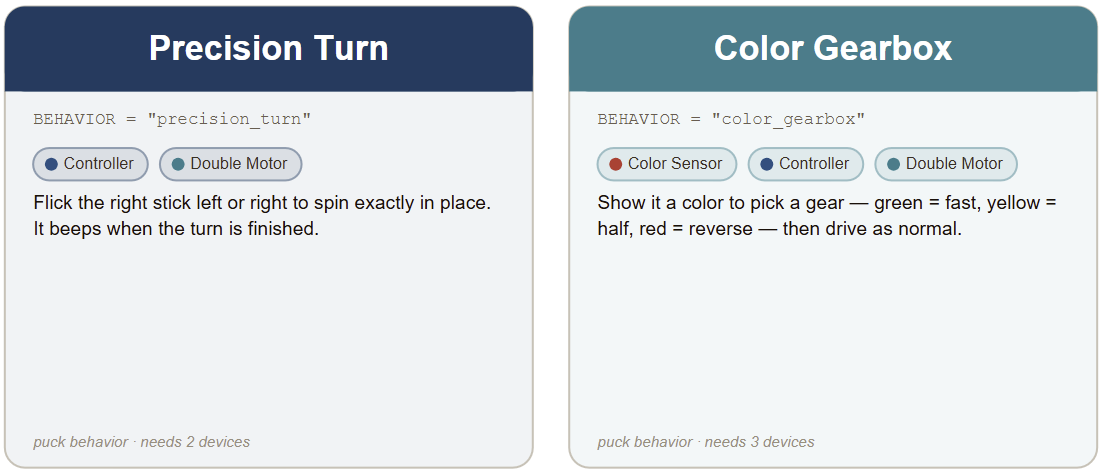Select the Controller chip in Color Gearbox
This screenshot has height=472, width=1104.
point(805,164)
